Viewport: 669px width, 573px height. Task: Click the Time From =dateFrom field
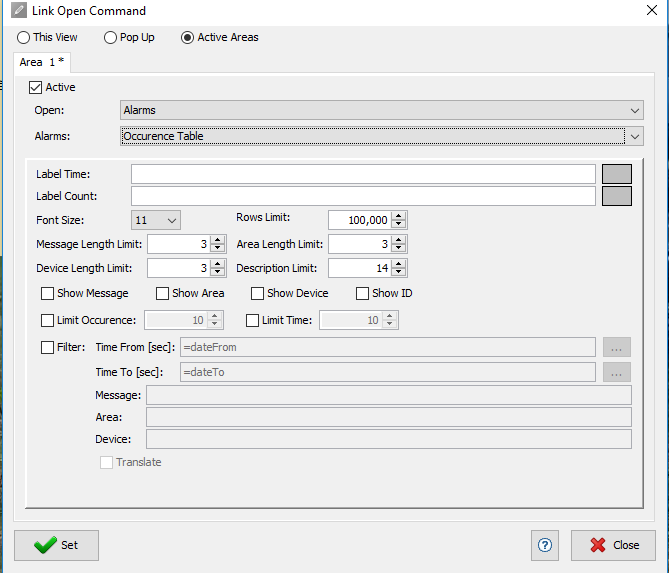coord(388,347)
